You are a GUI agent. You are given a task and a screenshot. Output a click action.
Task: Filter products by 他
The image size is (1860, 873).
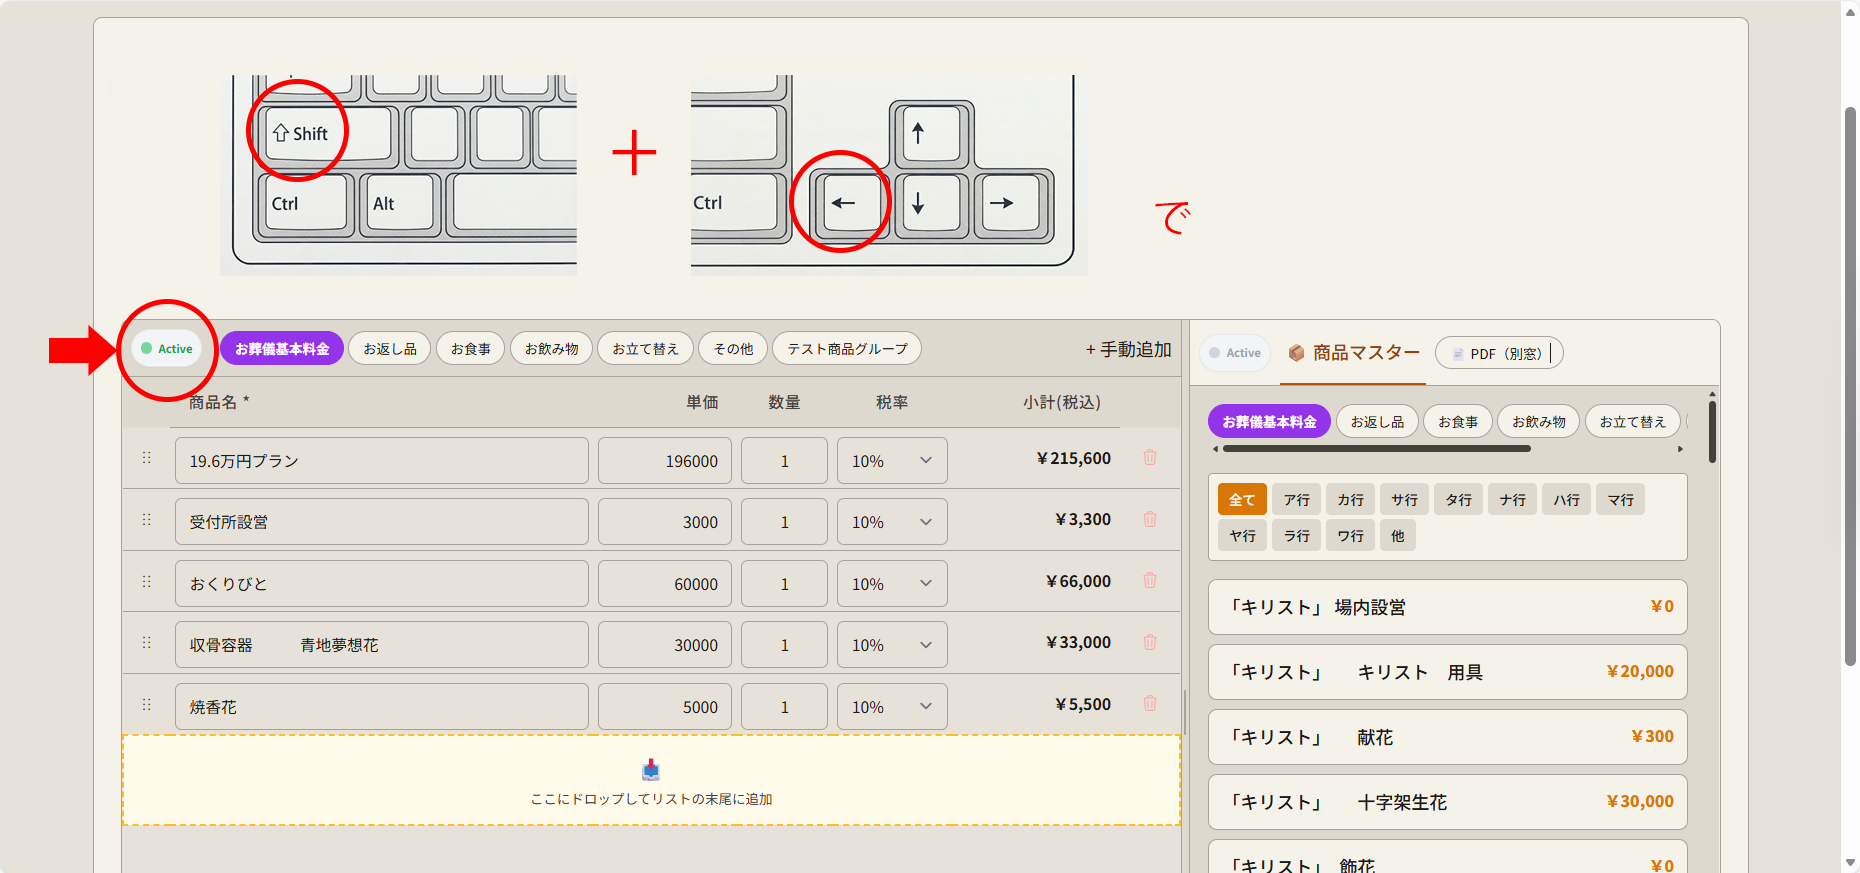[x=1397, y=535]
